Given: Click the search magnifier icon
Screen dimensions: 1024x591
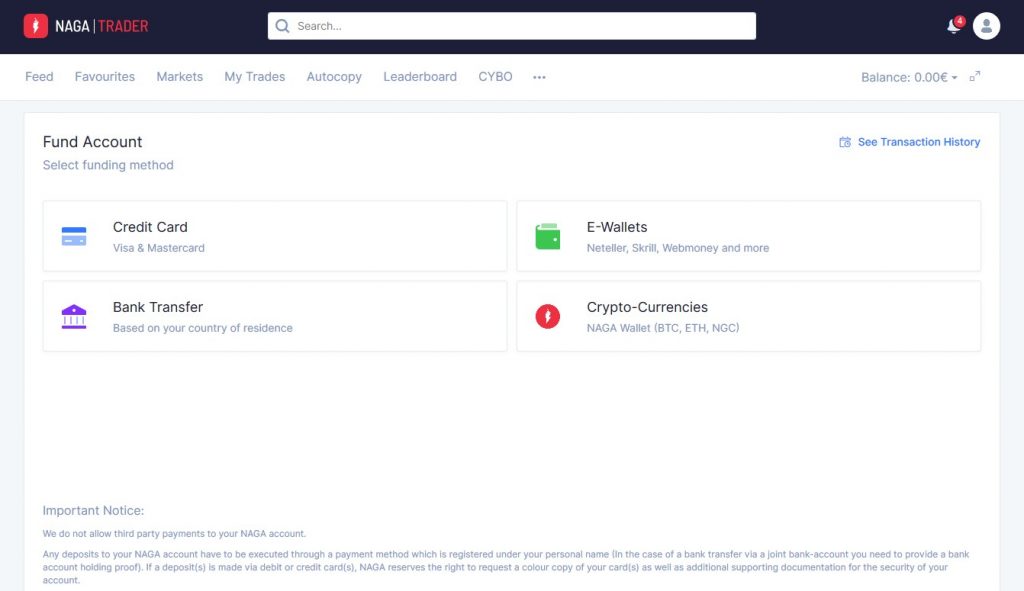Looking at the screenshot, I should [x=282, y=26].
